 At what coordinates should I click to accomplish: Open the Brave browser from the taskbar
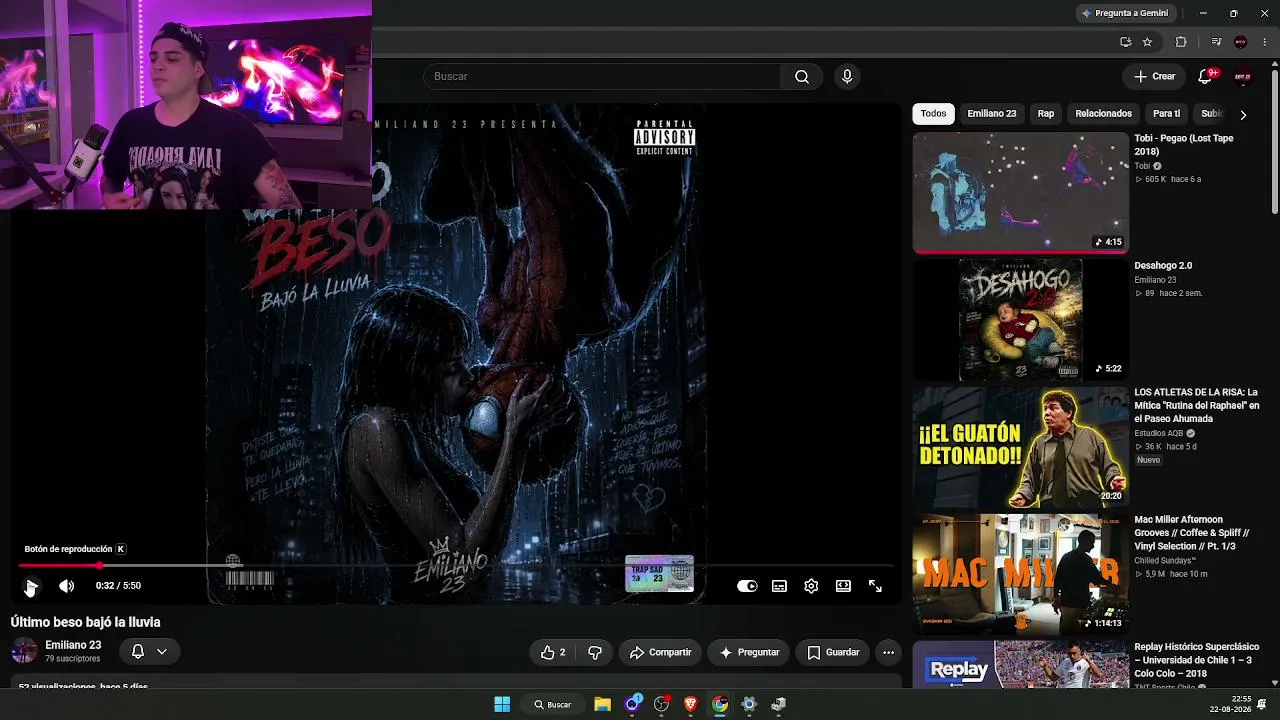tap(690, 704)
